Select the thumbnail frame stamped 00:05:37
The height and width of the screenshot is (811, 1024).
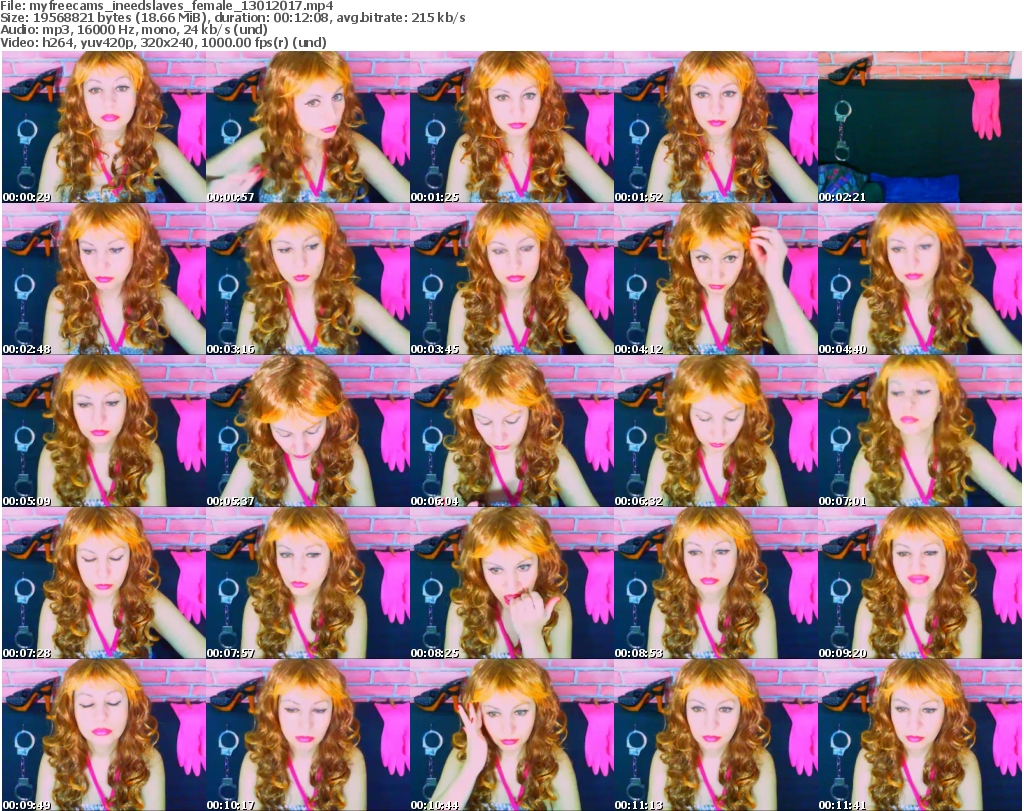[308, 432]
